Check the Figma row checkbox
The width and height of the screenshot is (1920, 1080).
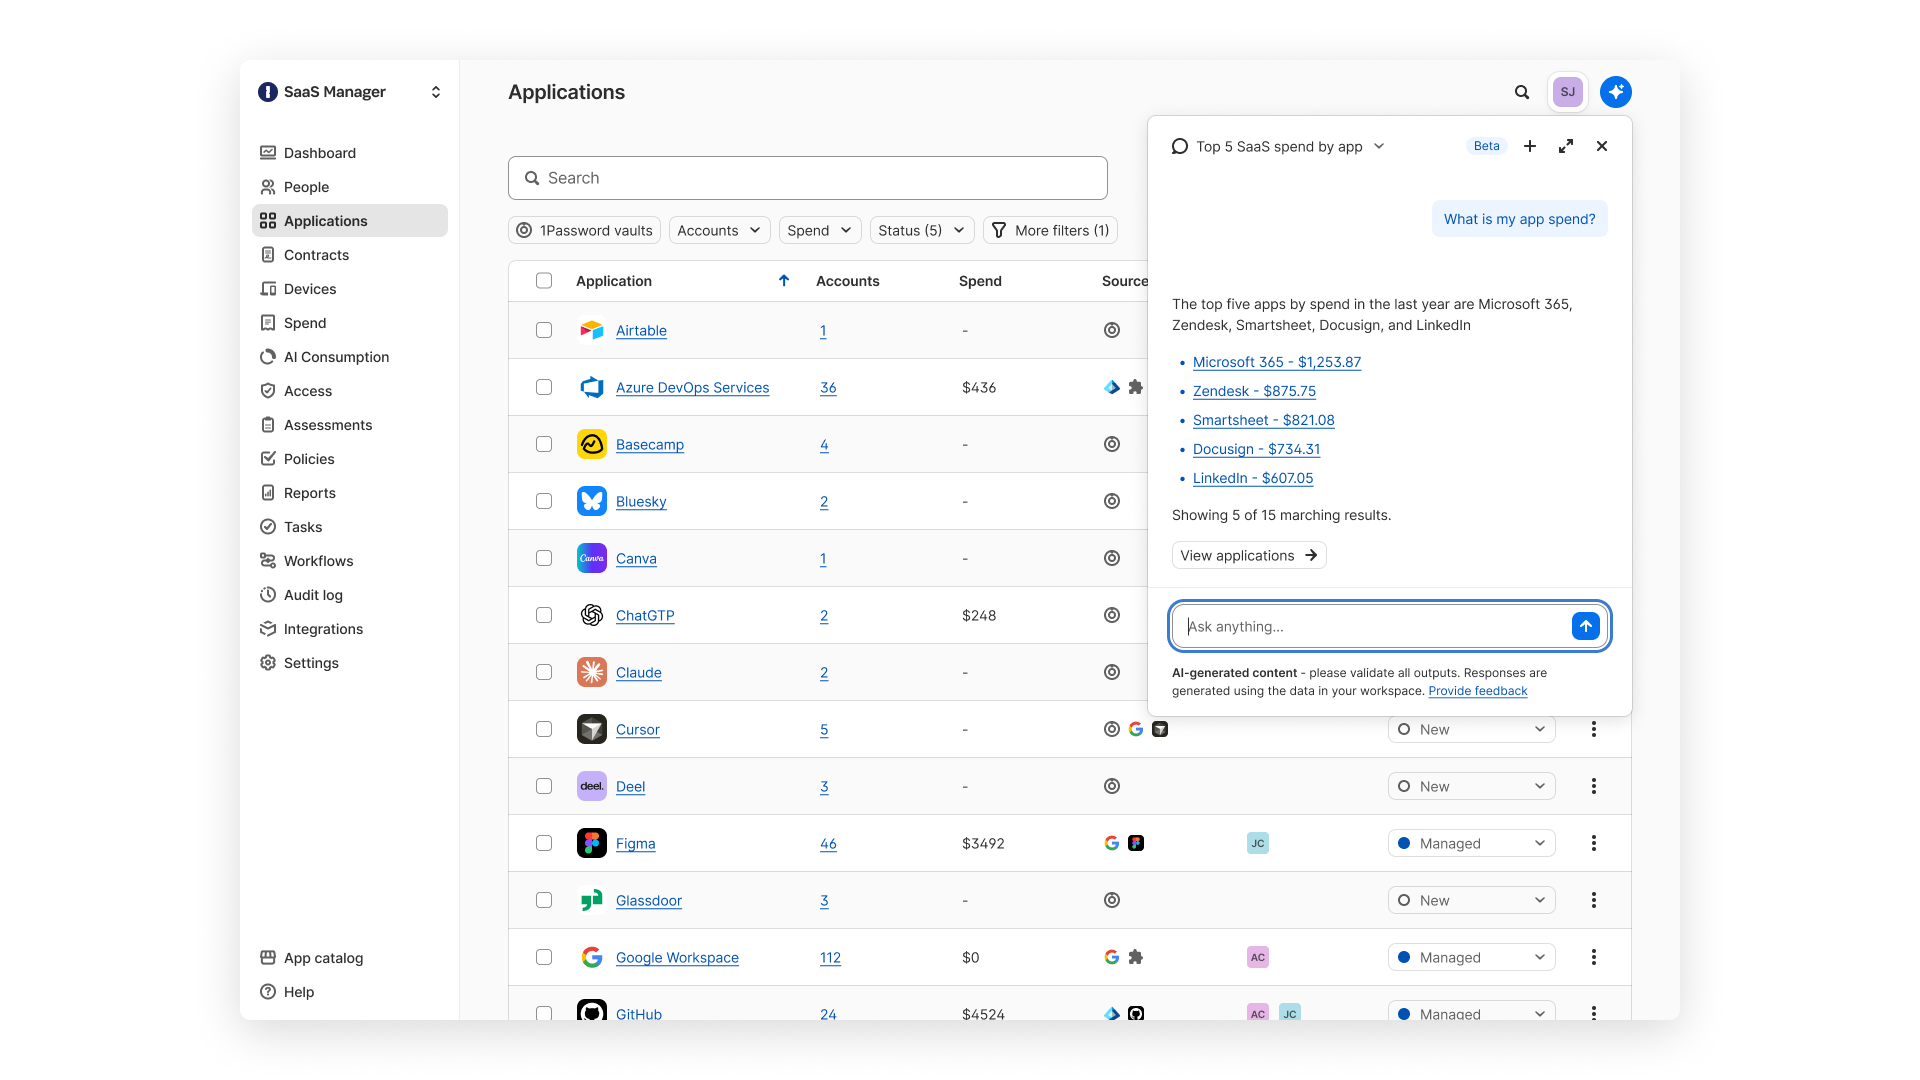pyautogui.click(x=544, y=843)
